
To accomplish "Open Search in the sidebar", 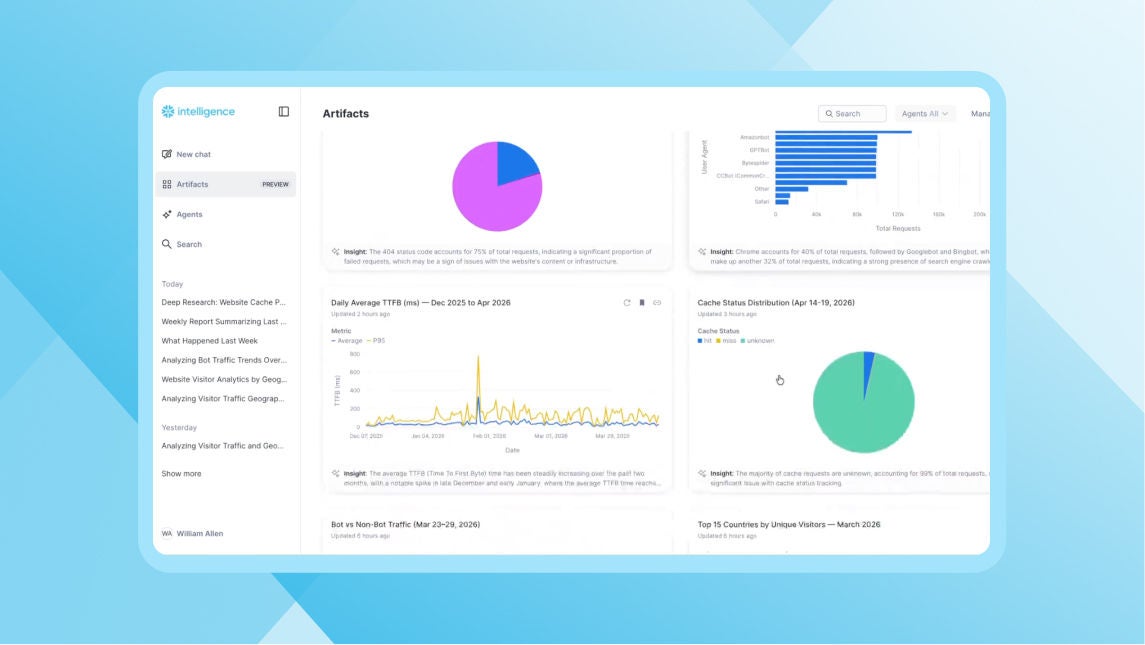I will (x=225, y=244).
